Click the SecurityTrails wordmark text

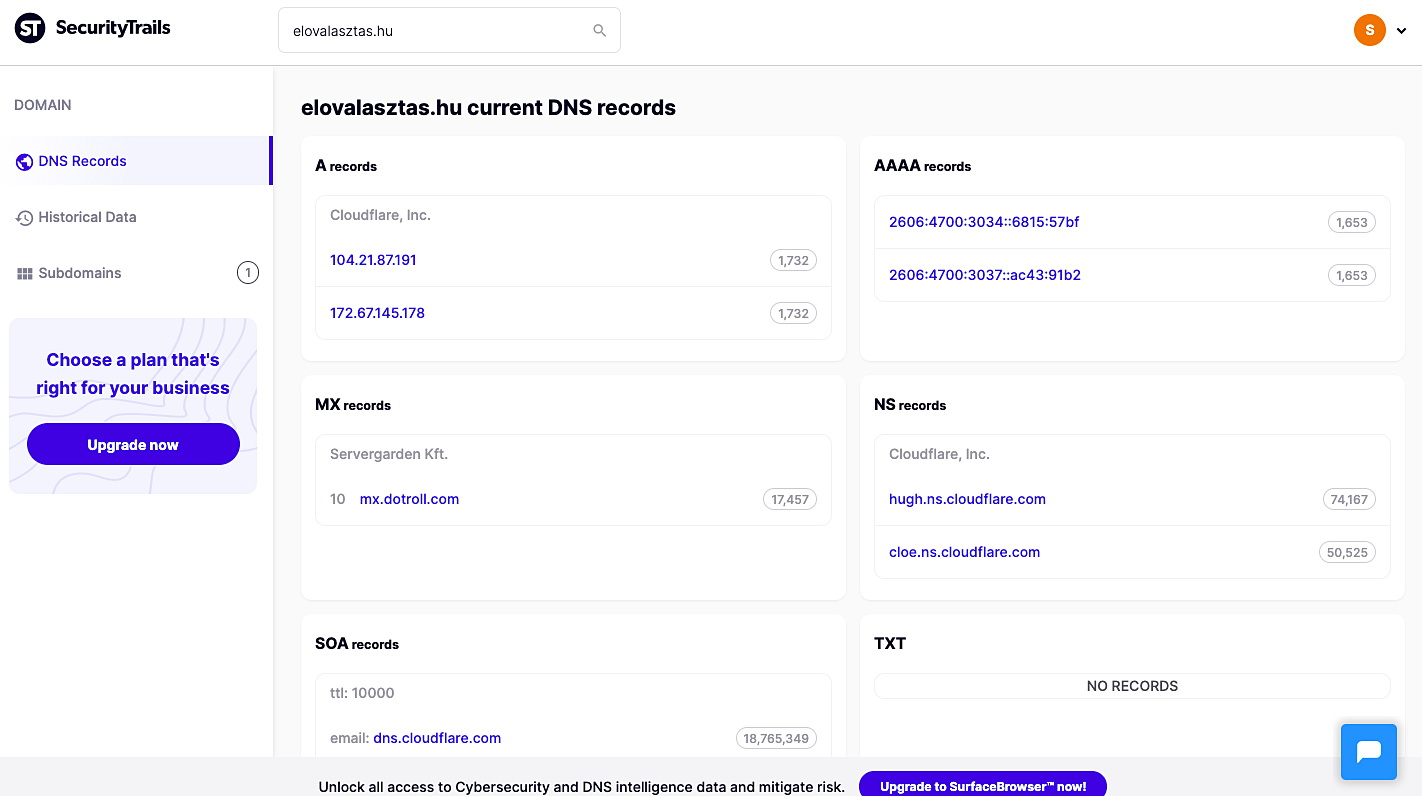[113, 28]
